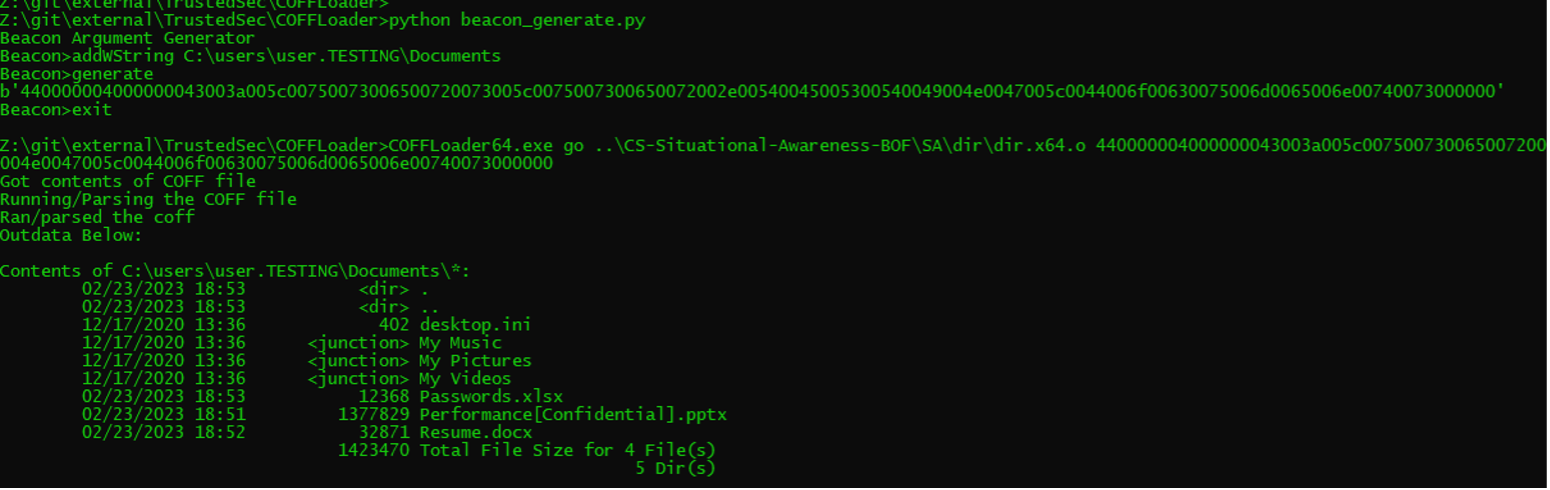Click the Resume.docx file name
The height and width of the screenshot is (490, 1550).
[476, 432]
